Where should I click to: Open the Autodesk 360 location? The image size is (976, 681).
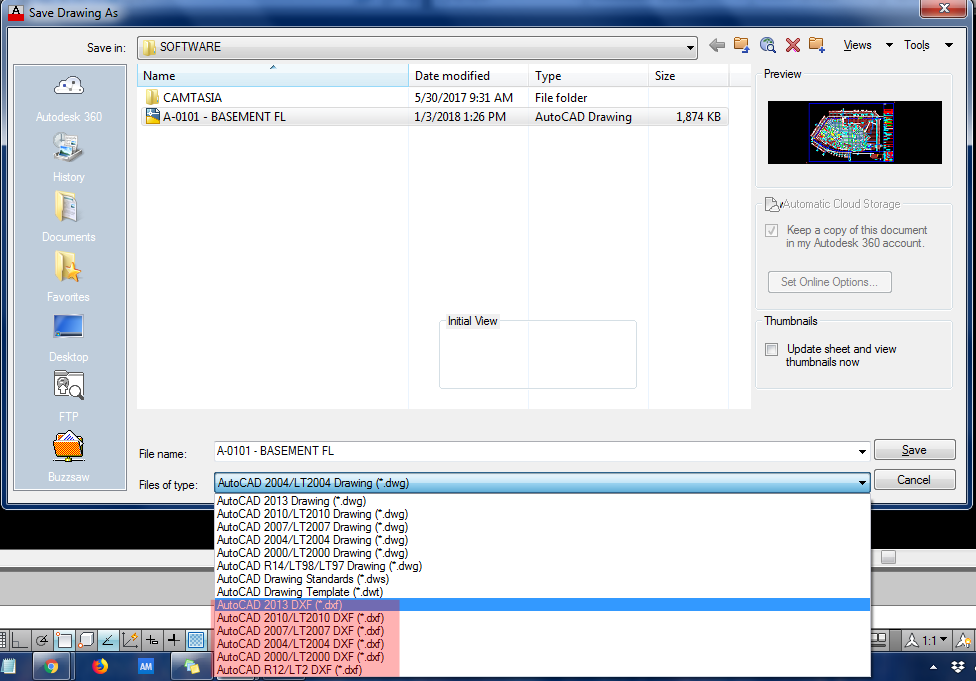(x=69, y=98)
